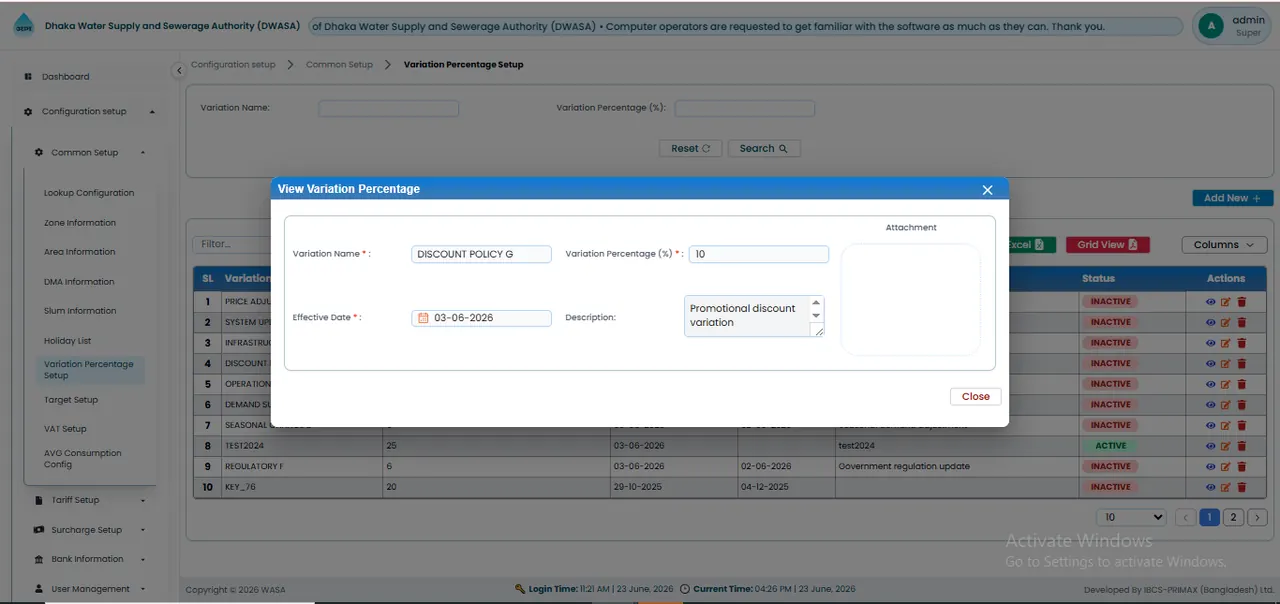
Task: Click the Add New button
Action: point(1232,198)
